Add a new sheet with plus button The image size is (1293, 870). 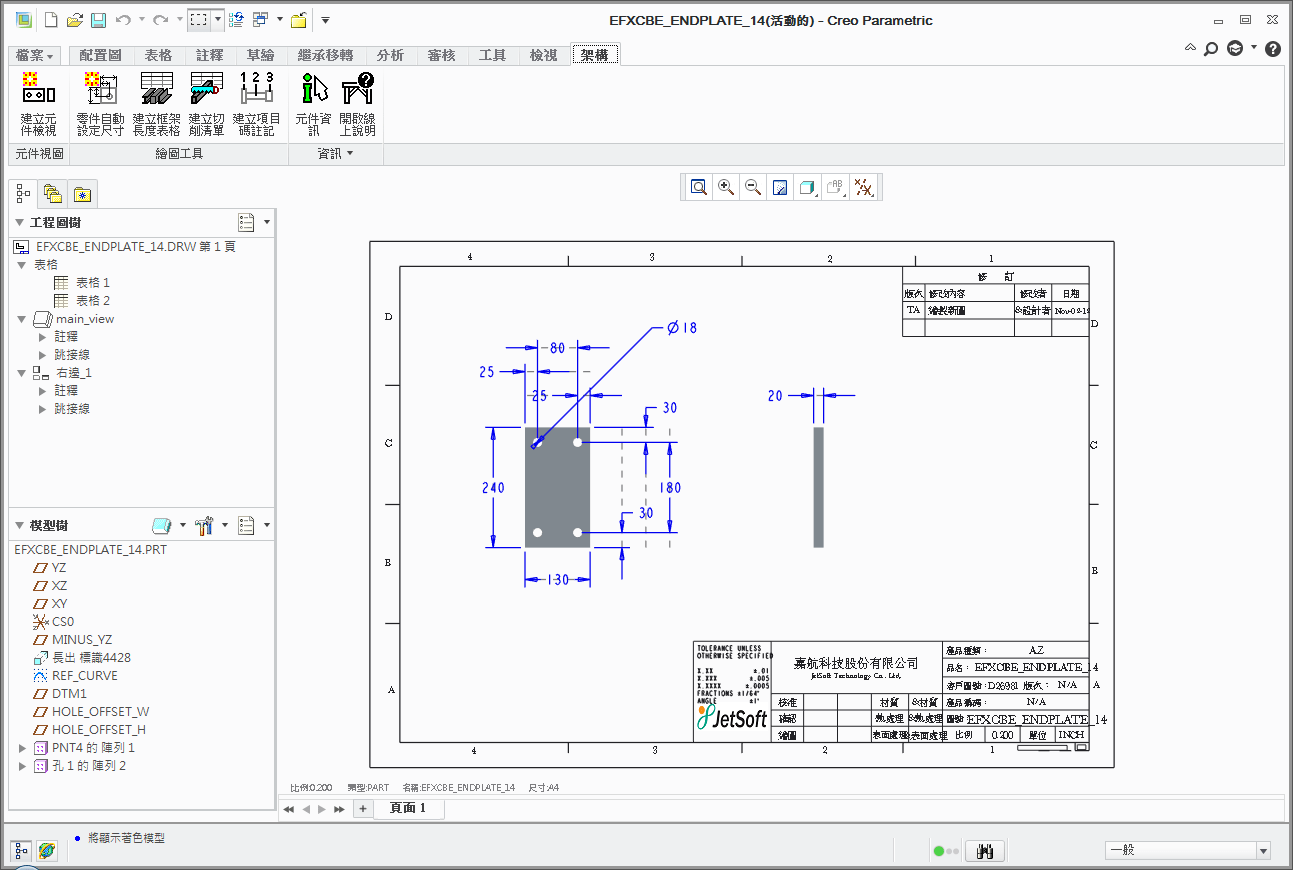362,808
